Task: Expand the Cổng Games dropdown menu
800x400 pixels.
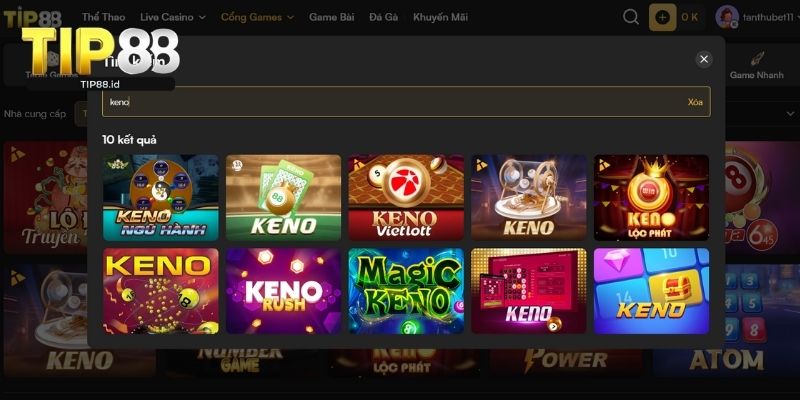Action: (258, 17)
